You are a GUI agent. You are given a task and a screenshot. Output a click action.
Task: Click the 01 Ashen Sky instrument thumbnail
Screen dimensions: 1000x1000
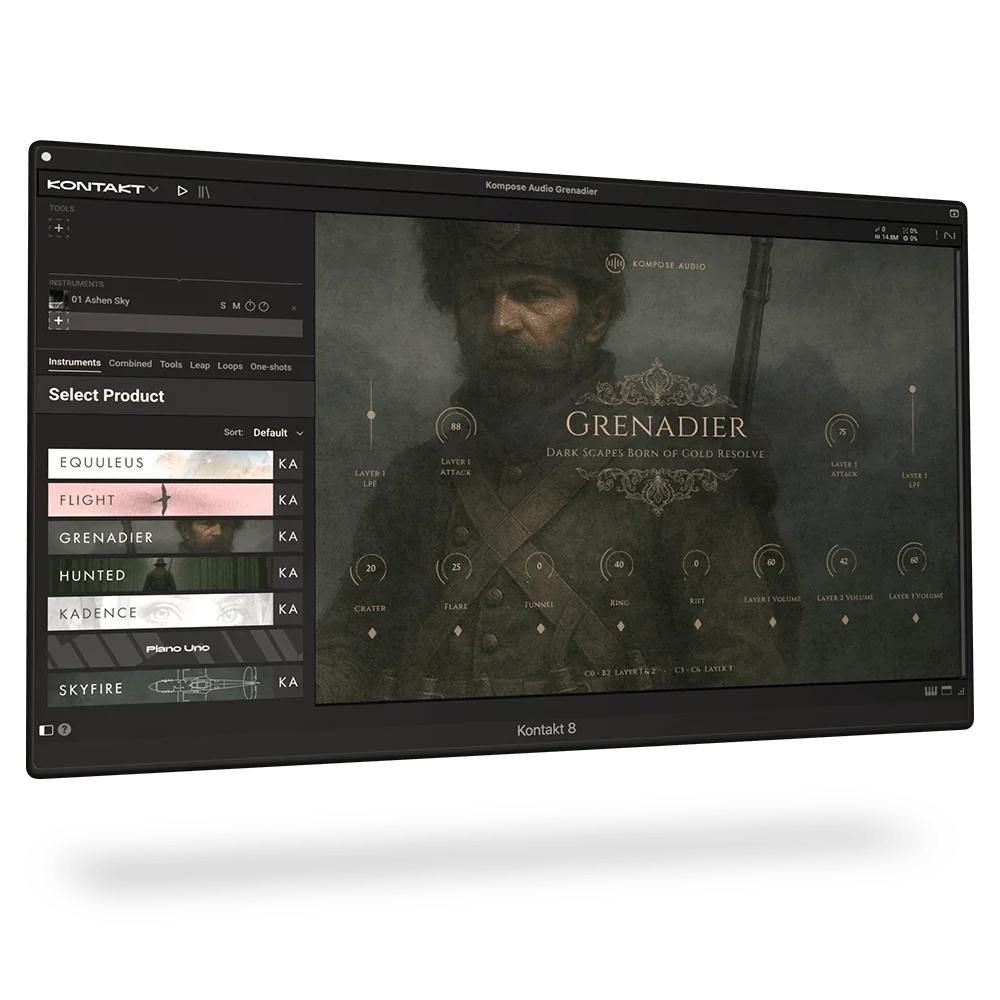click(x=59, y=300)
